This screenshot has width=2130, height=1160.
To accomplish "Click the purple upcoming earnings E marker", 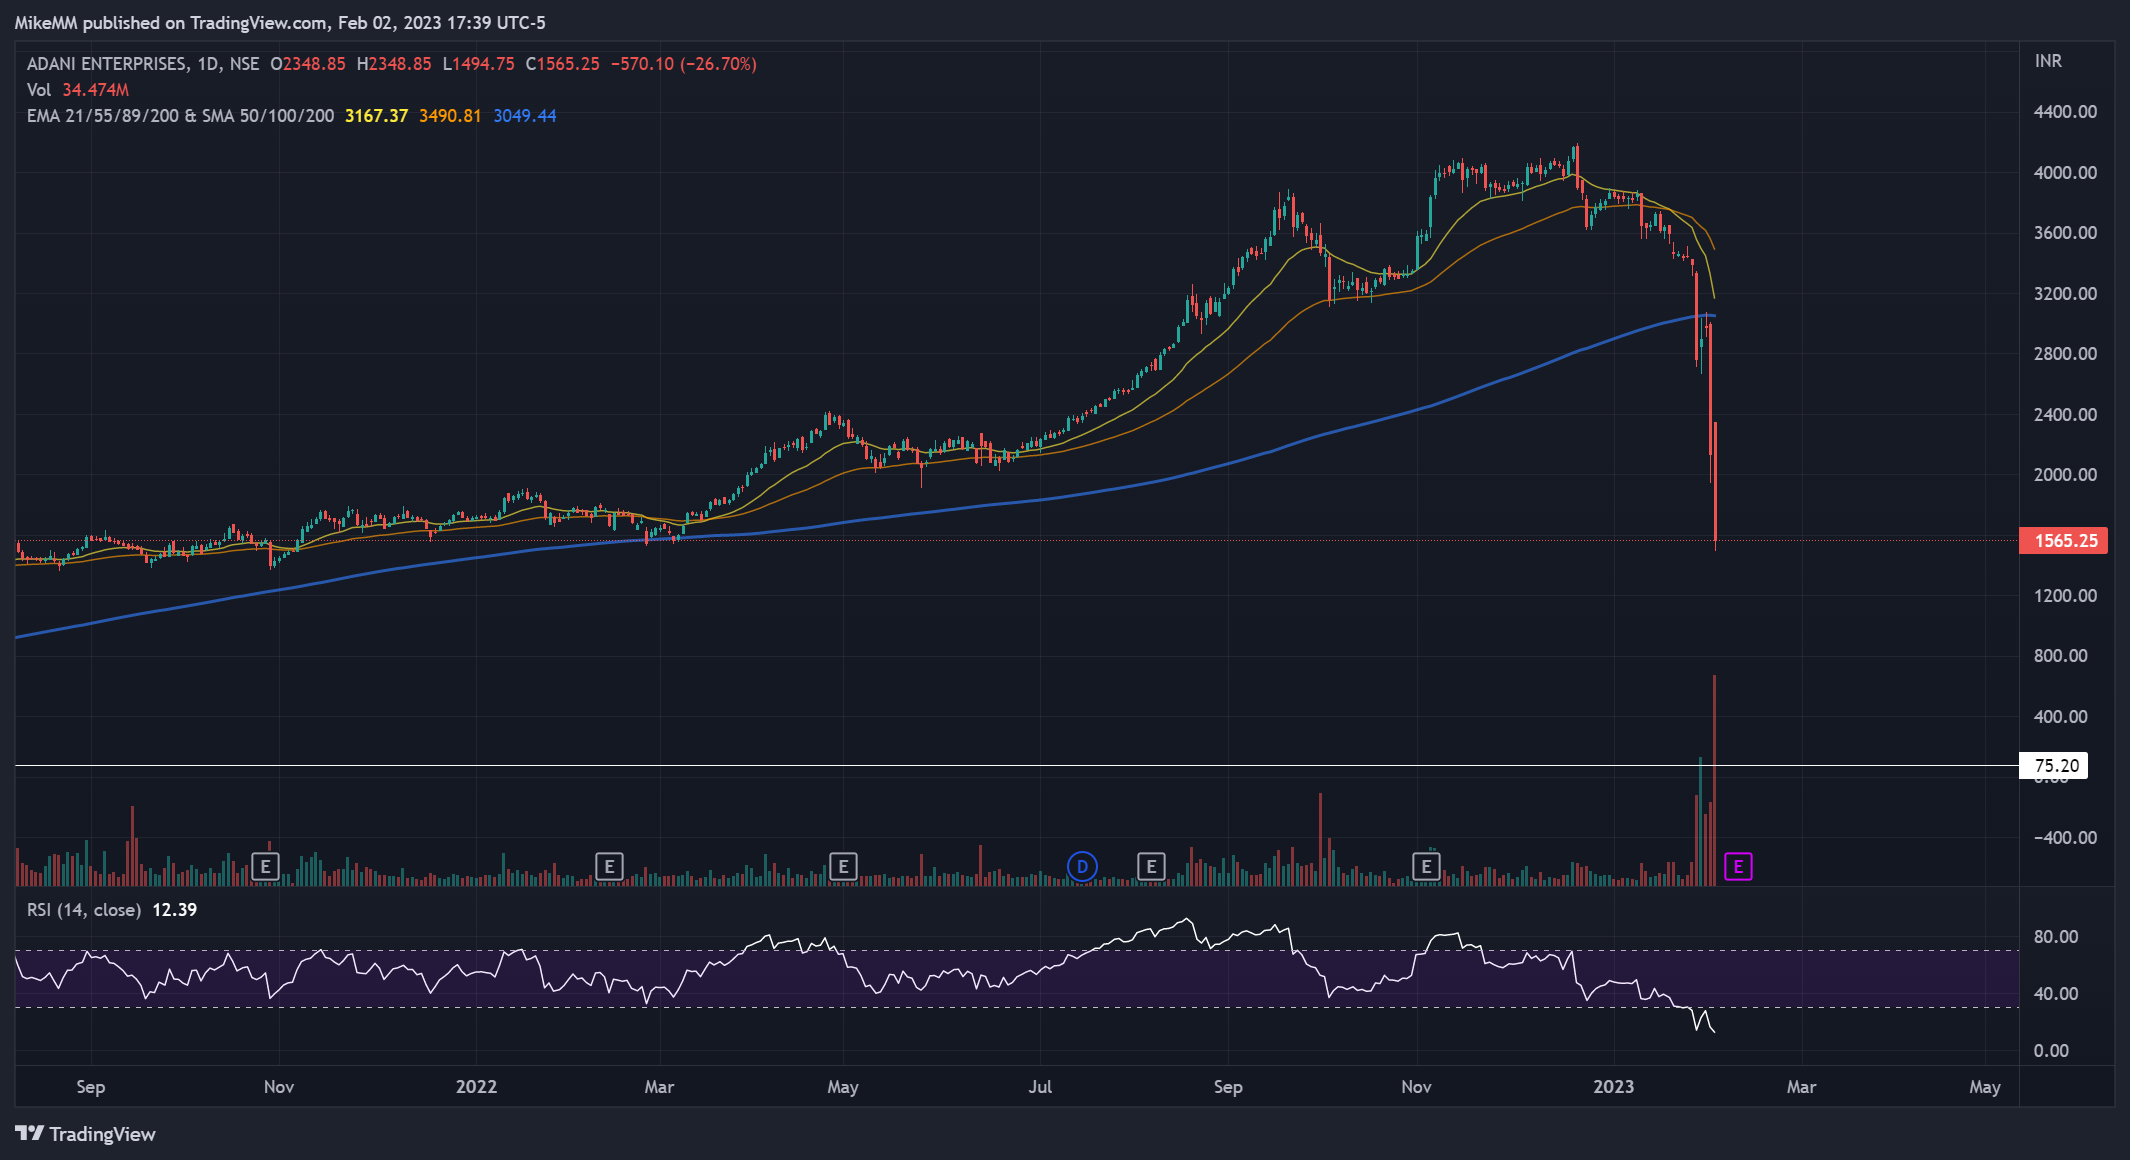I will tap(1738, 866).
